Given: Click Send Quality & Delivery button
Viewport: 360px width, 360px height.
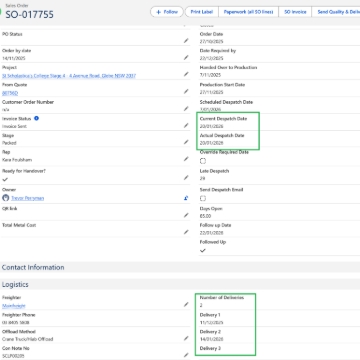Looking at the screenshot, I should (336, 12).
